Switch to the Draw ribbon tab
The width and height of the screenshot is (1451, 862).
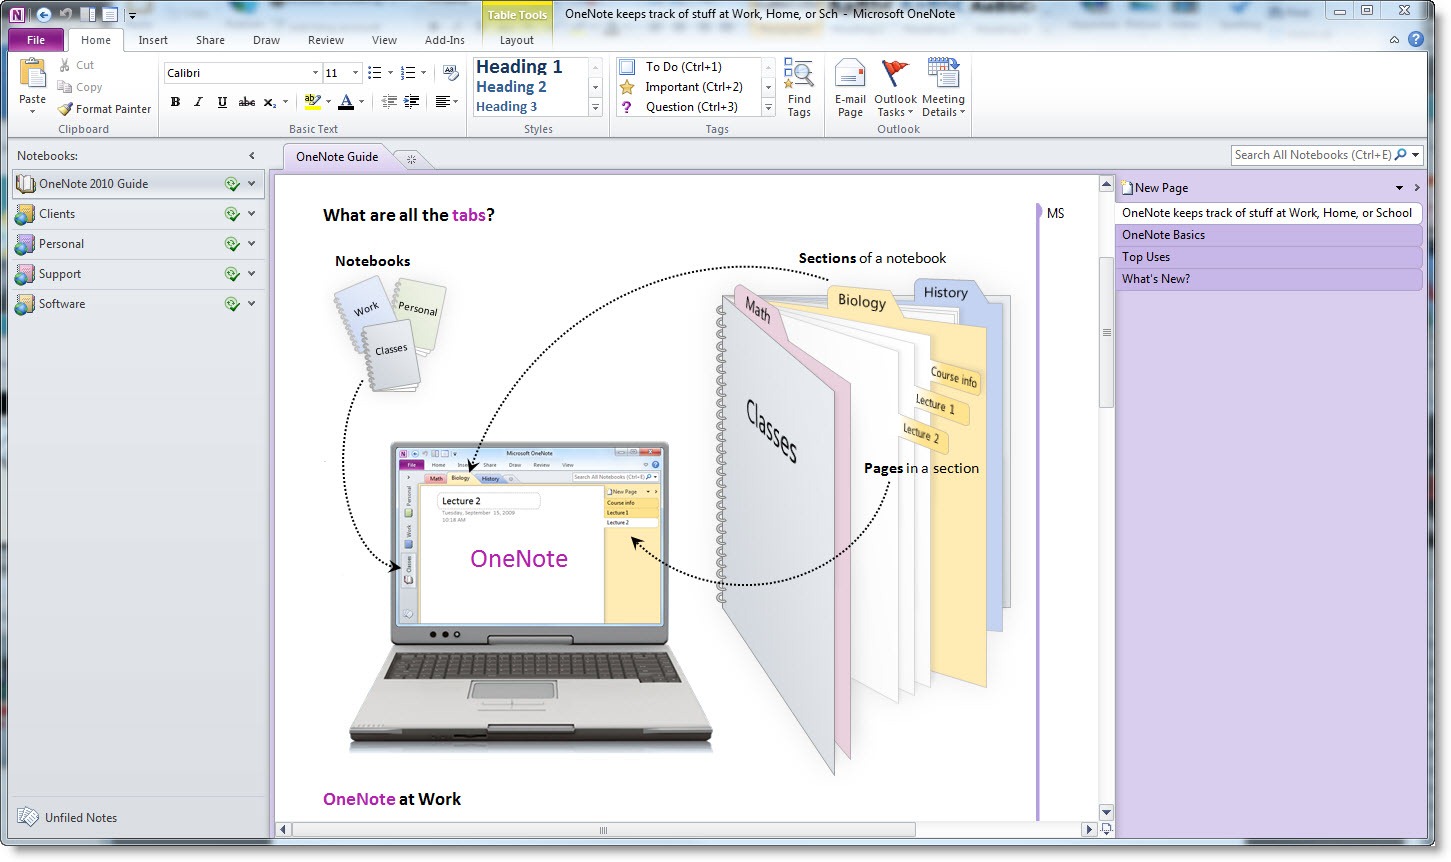[266, 40]
